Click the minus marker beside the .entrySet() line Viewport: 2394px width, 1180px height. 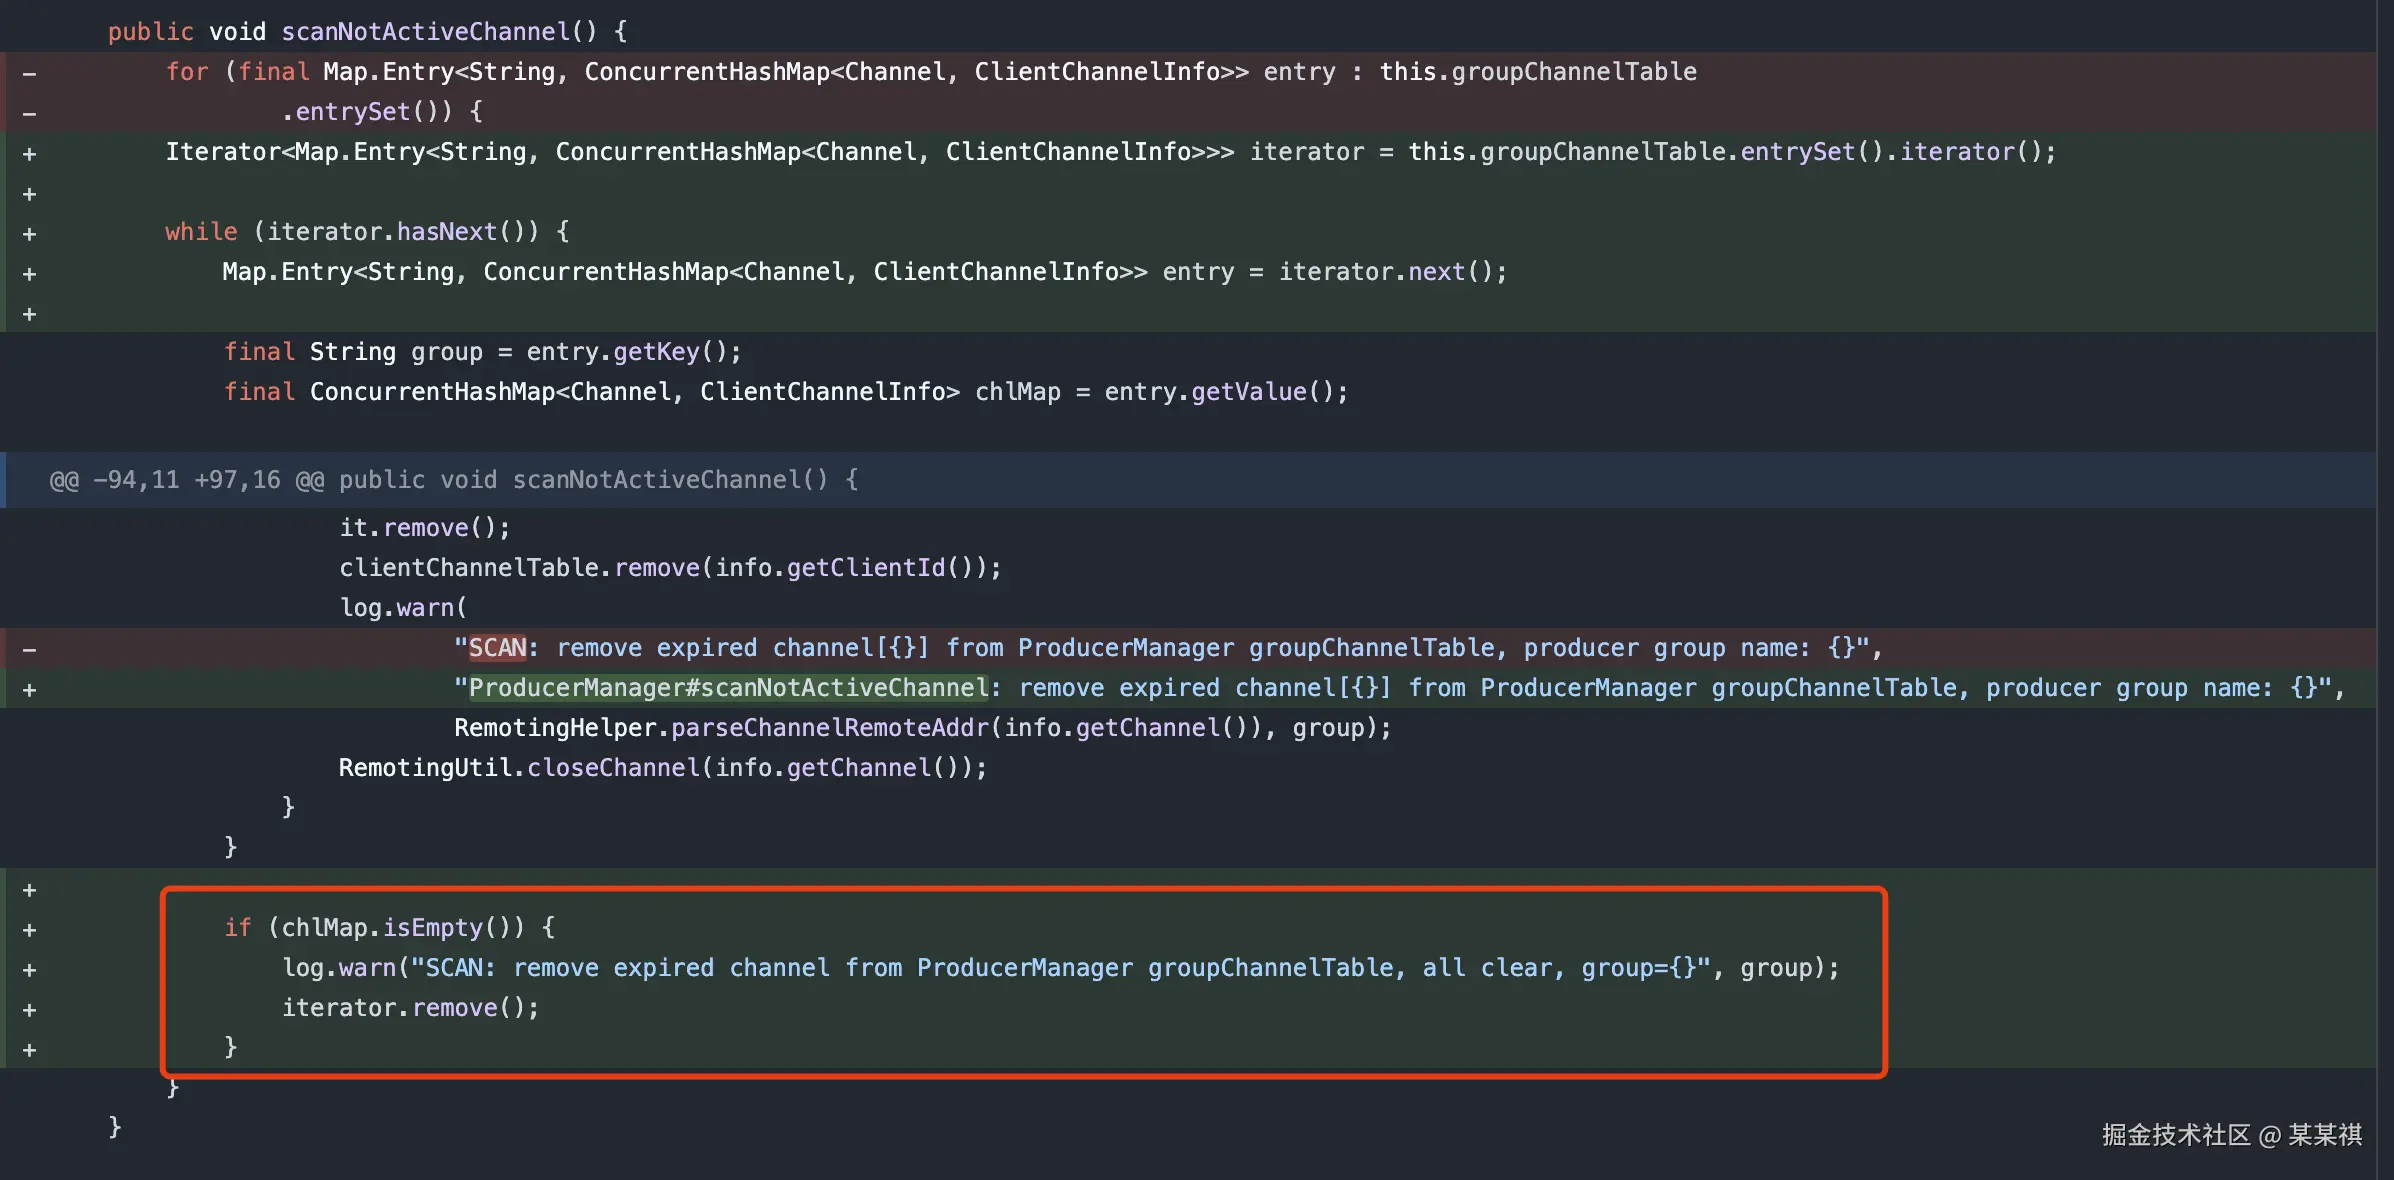click(x=29, y=113)
